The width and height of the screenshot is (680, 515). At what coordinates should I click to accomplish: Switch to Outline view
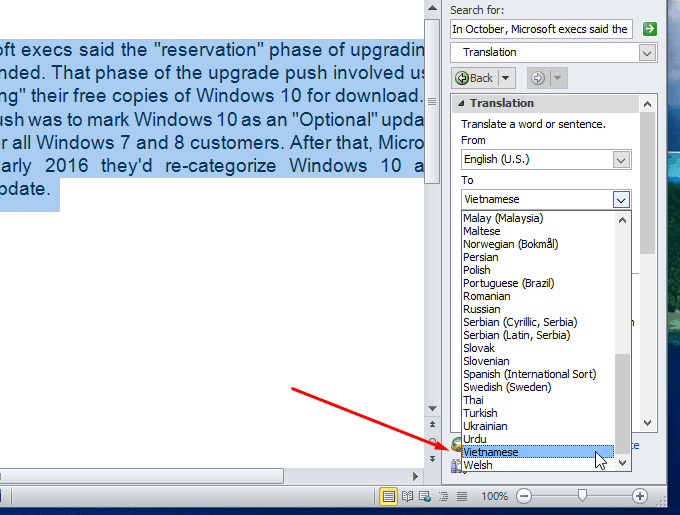[x=441, y=496]
